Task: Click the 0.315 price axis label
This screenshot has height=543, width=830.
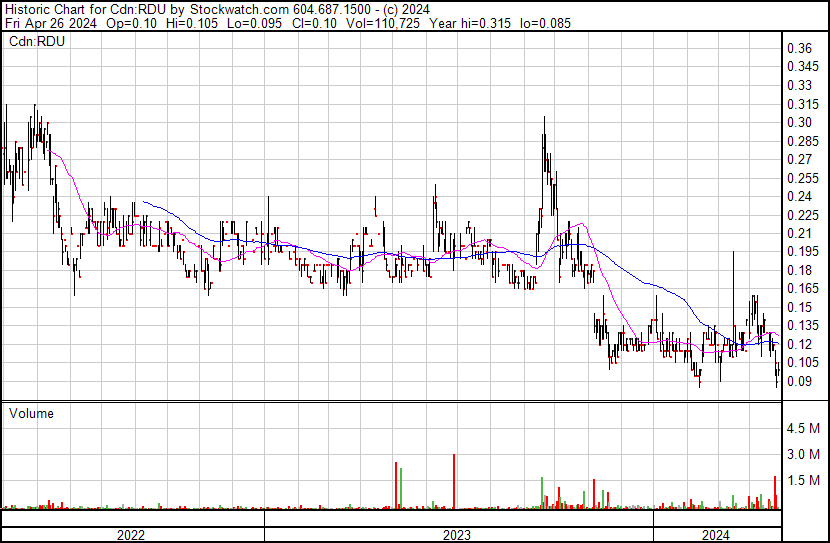Action: [803, 104]
